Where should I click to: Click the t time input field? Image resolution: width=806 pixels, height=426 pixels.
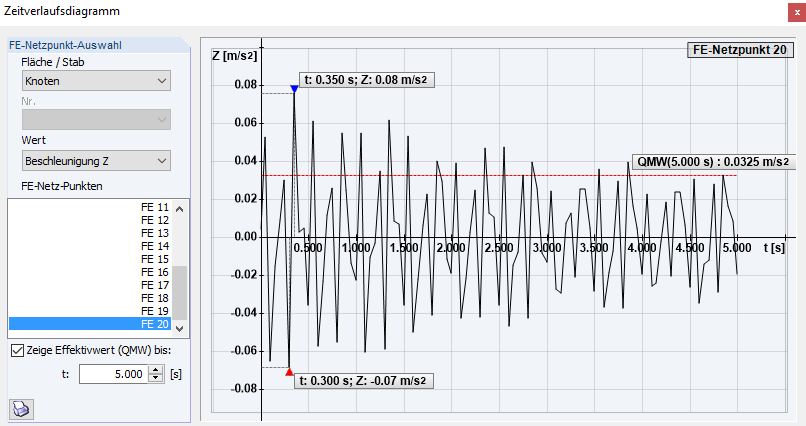pos(114,374)
